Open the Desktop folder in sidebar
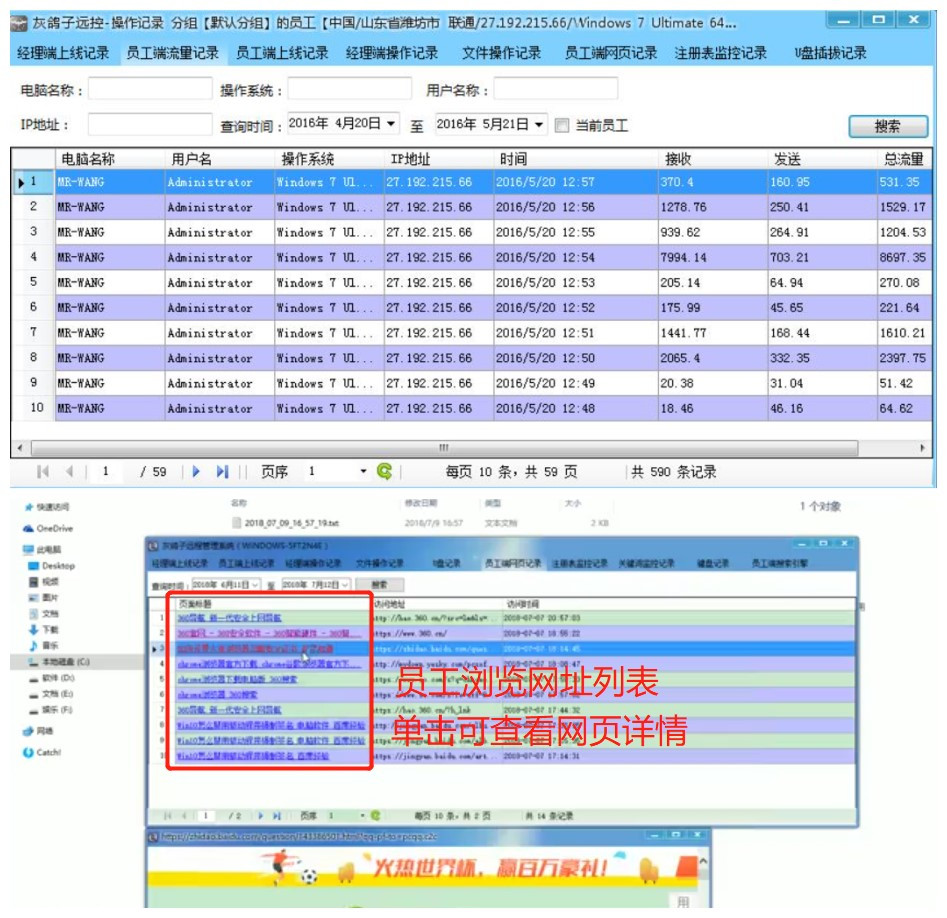The image size is (947, 918). [57, 566]
